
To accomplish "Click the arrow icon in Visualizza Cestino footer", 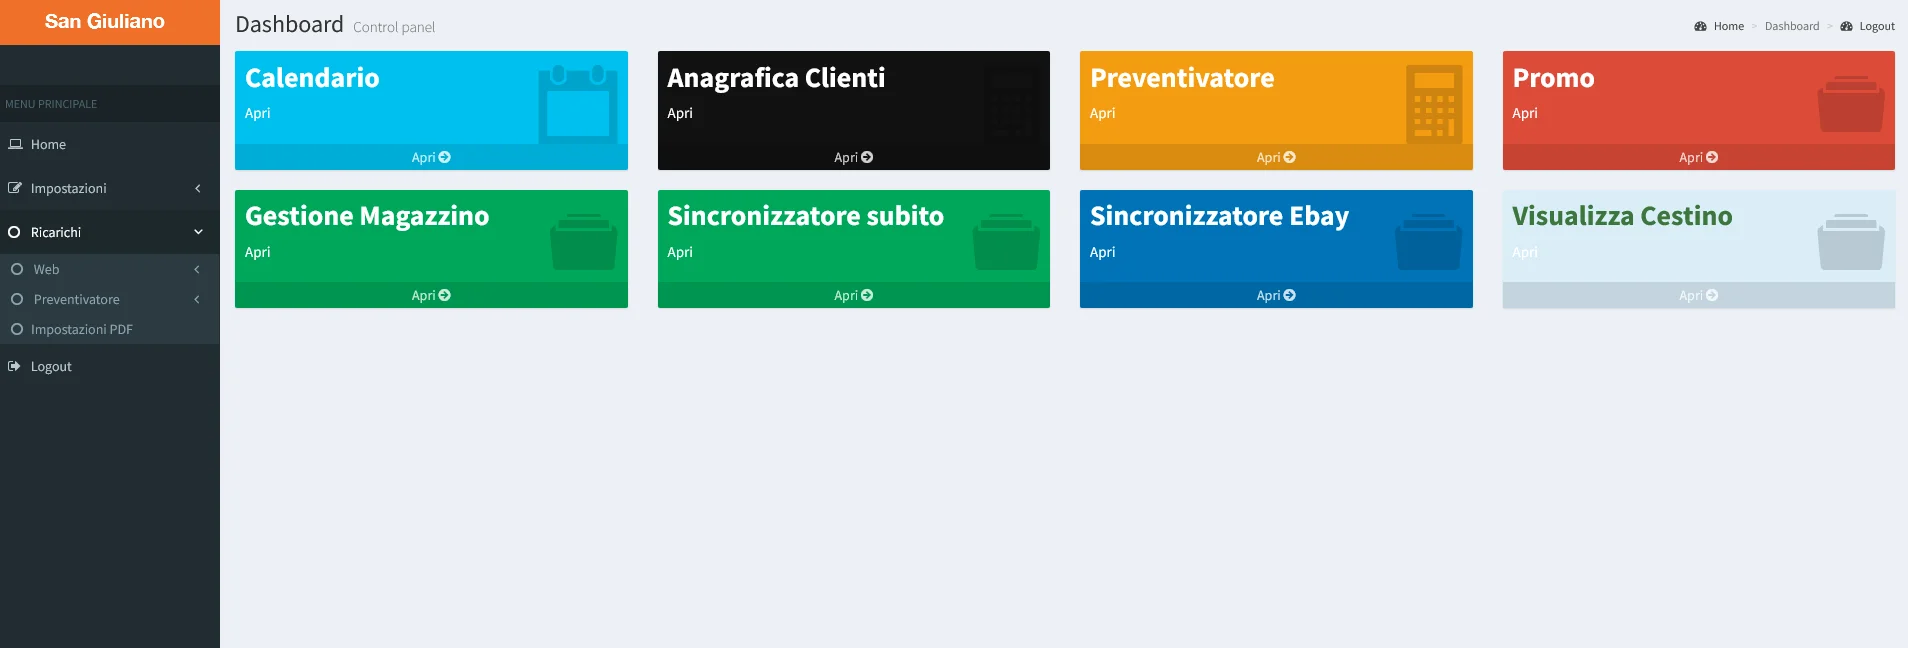I will 1712,295.
